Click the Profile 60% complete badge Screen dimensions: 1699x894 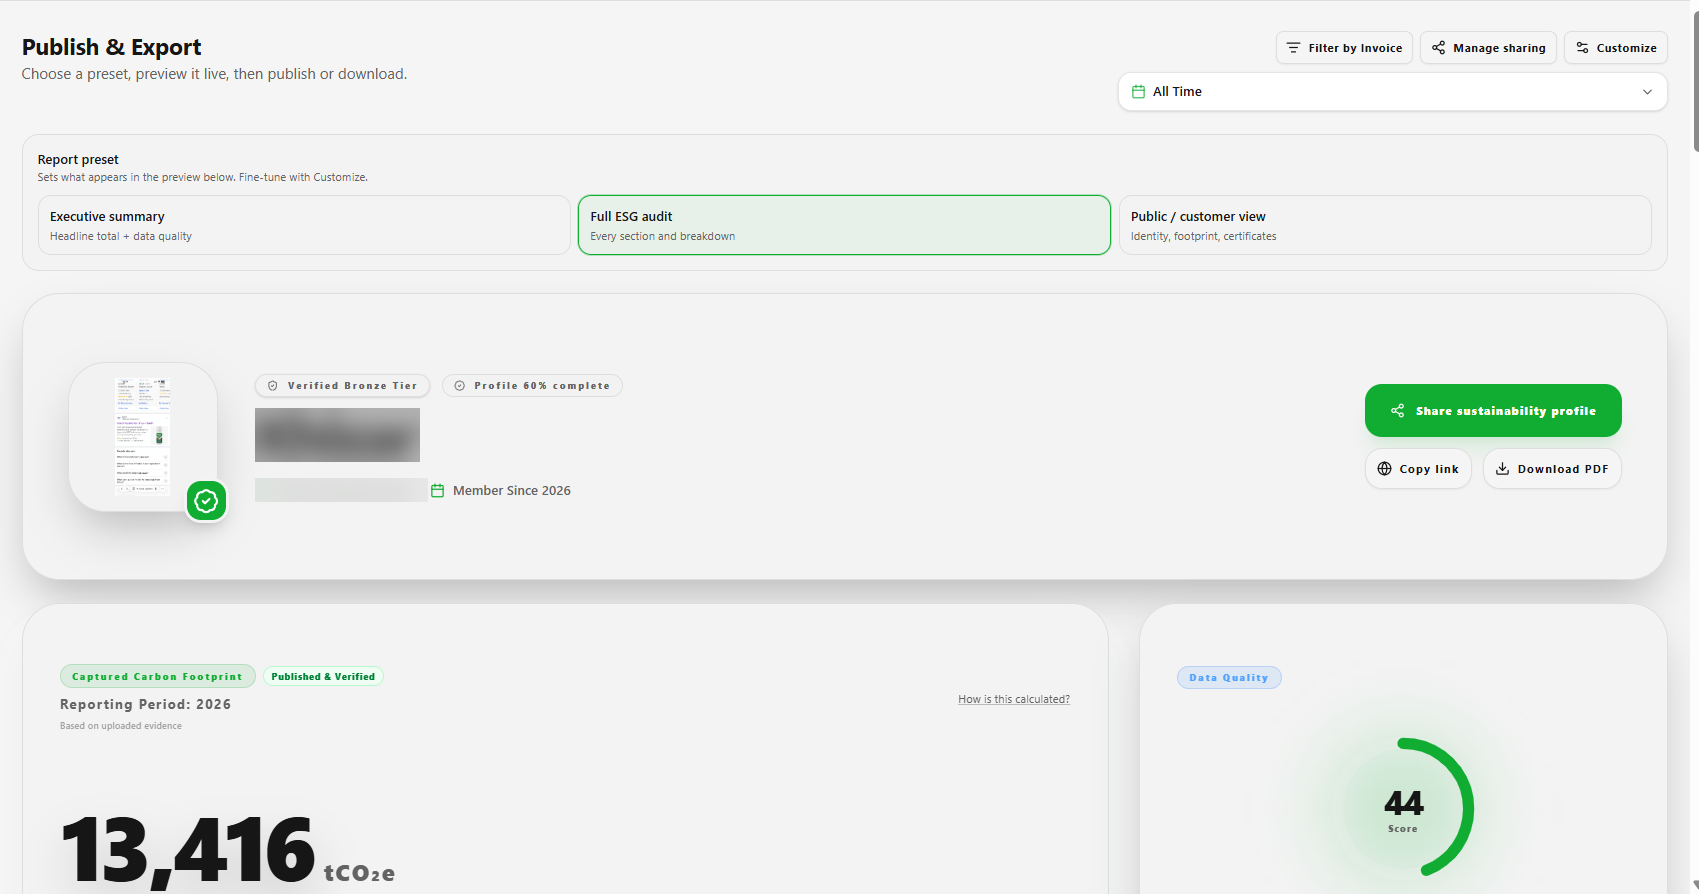(532, 386)
